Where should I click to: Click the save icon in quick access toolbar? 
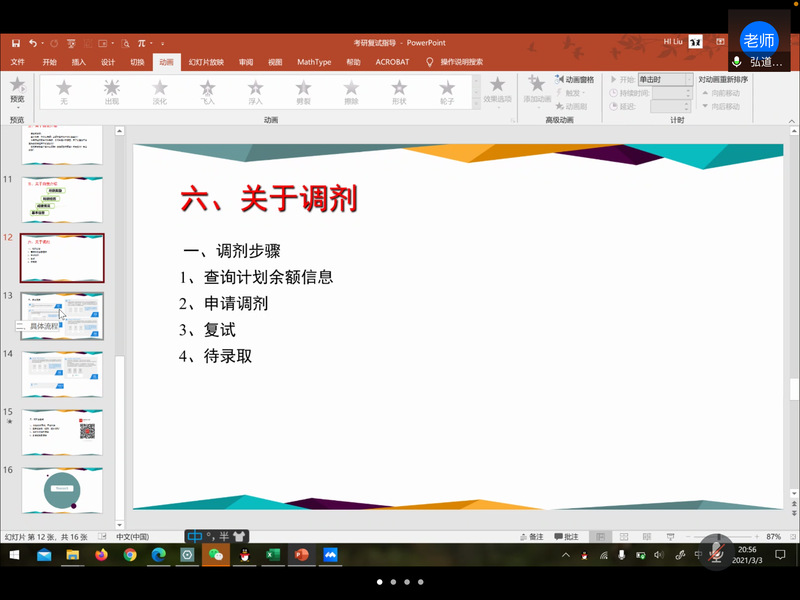pyautogui.click(x=16, y=43)
